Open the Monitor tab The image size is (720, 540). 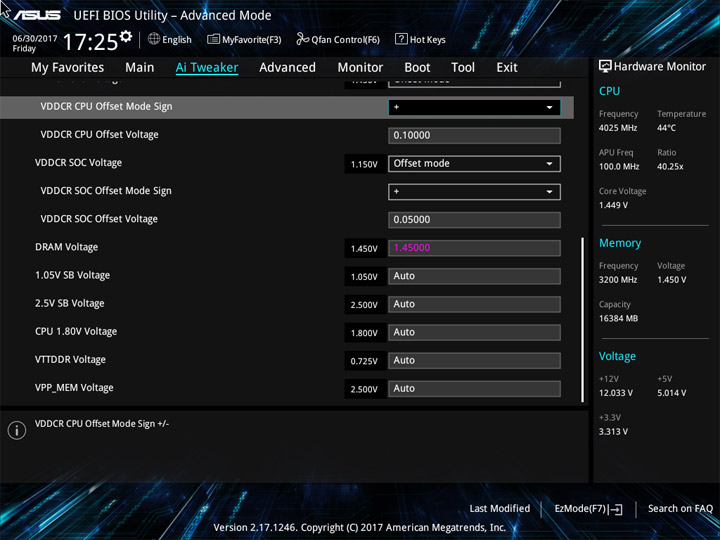[360, 68]
